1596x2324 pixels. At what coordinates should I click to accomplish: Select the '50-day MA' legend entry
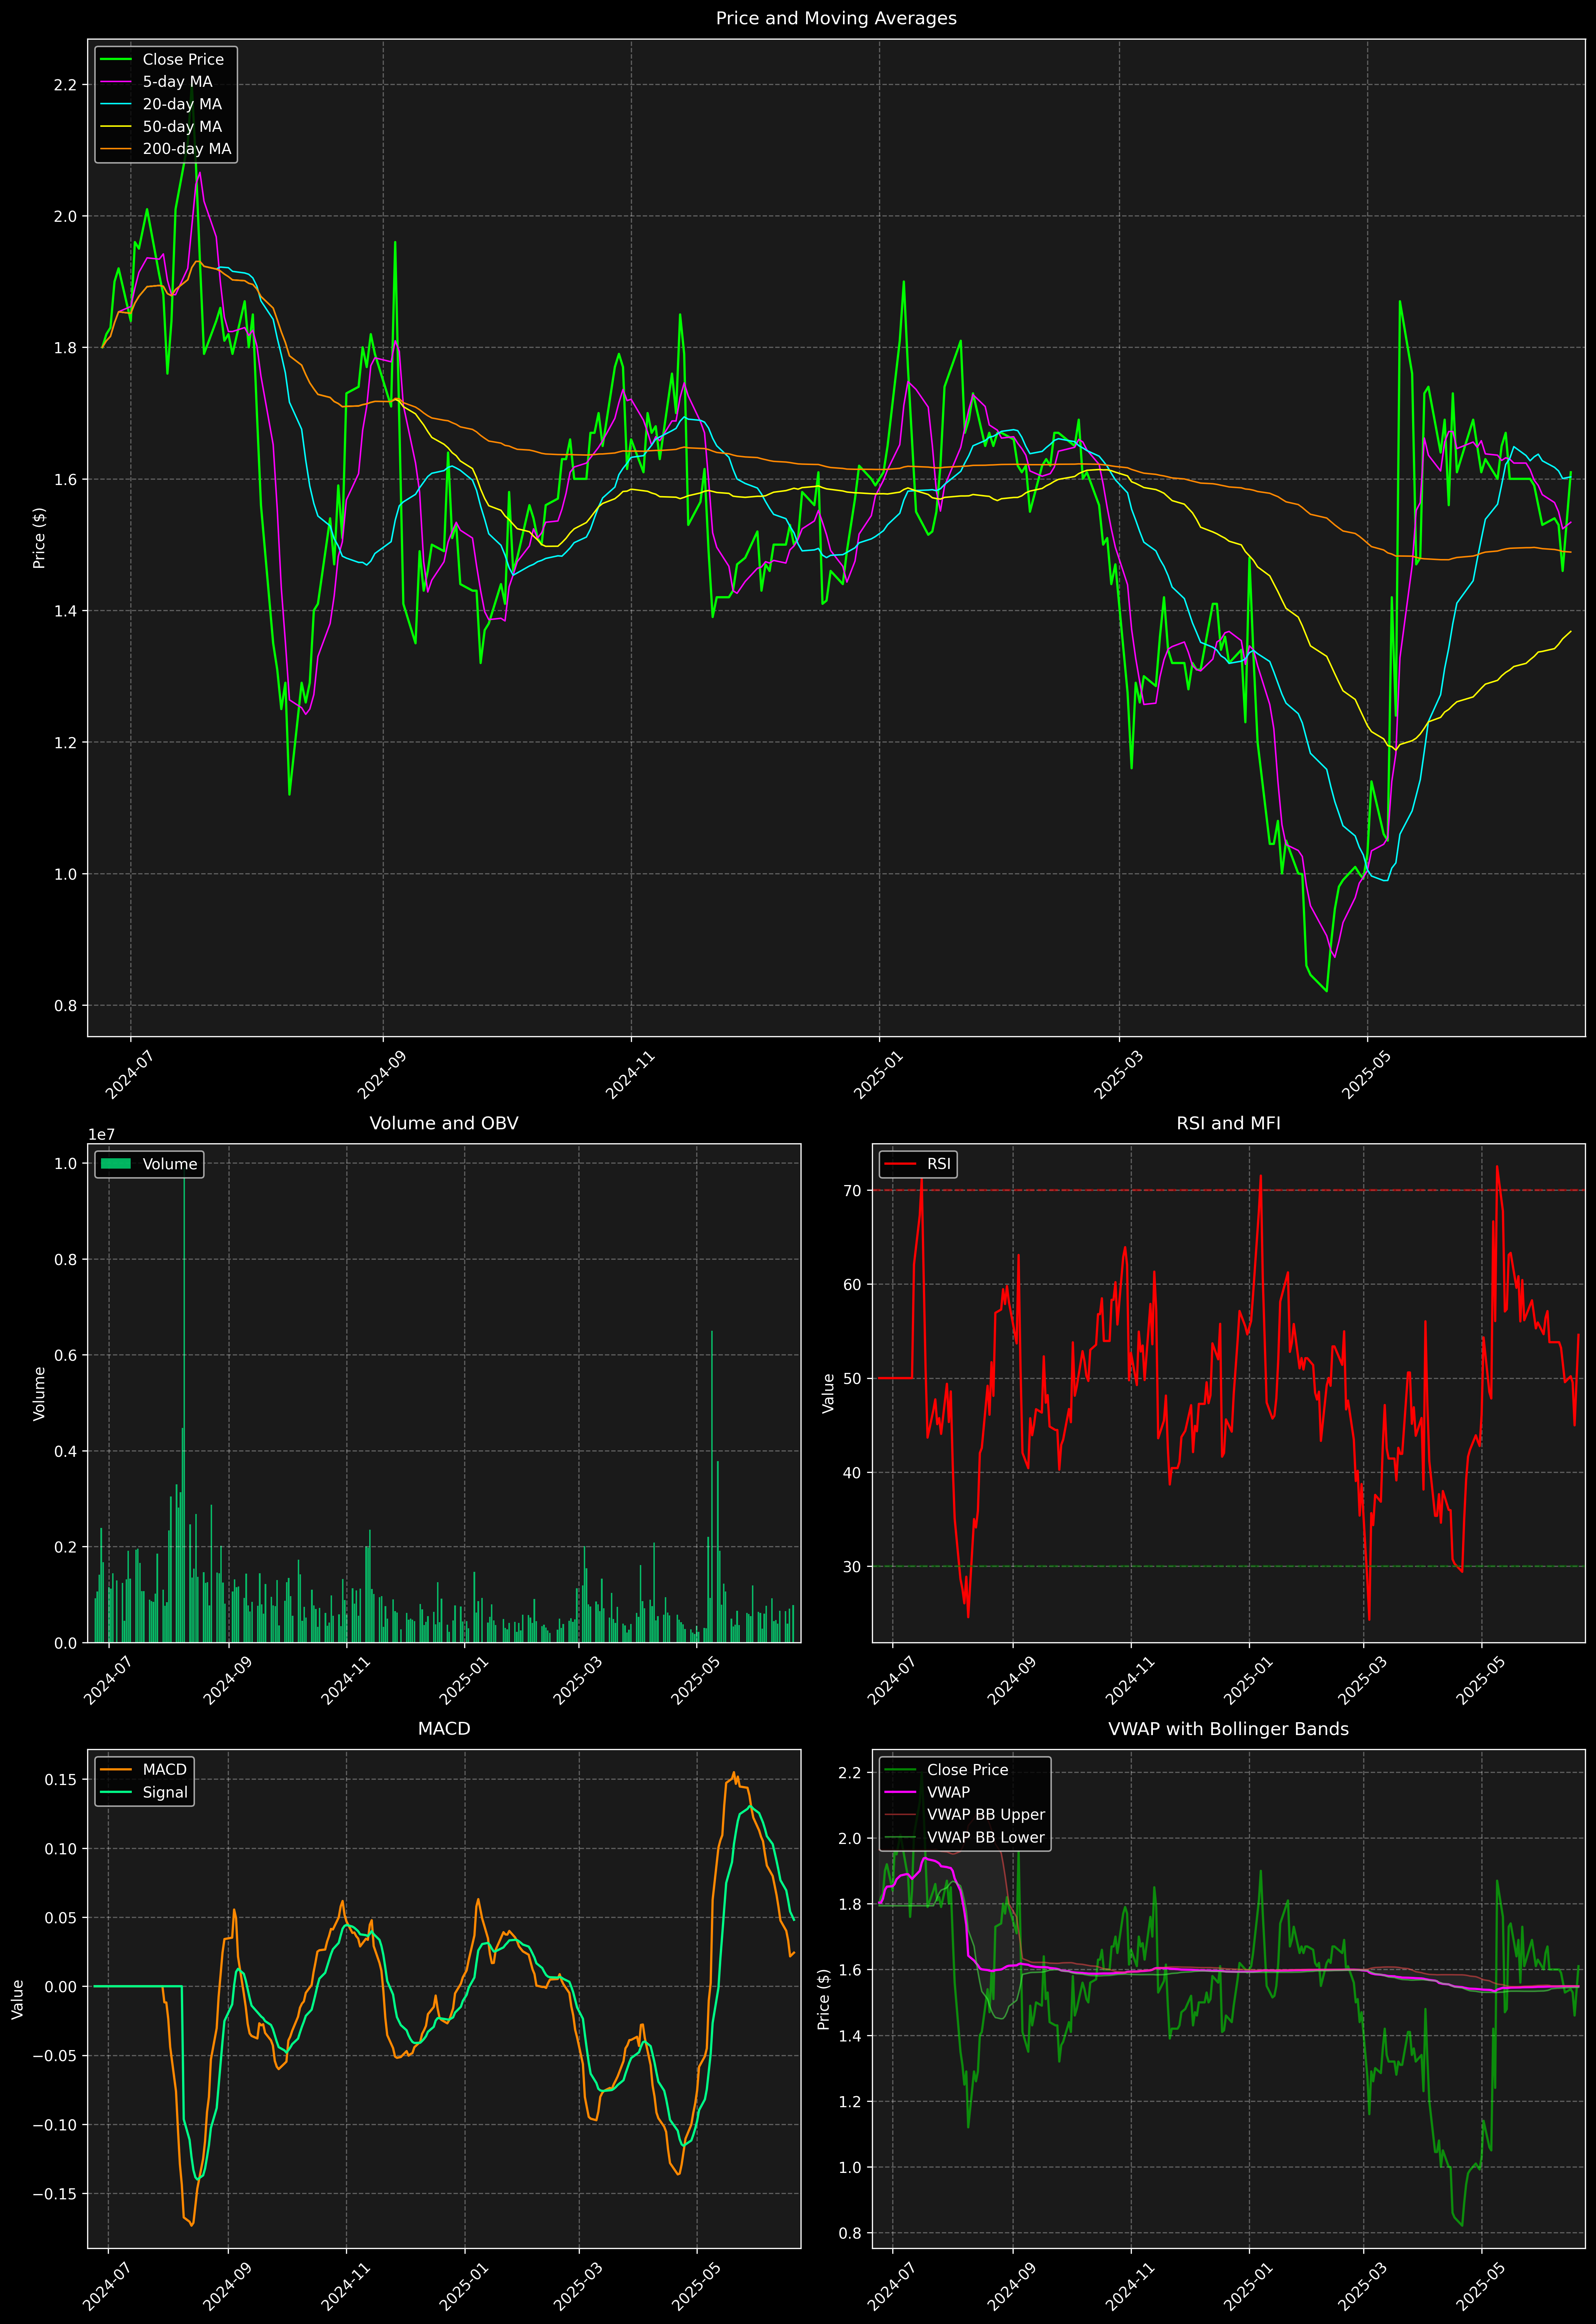click(182, 127)
